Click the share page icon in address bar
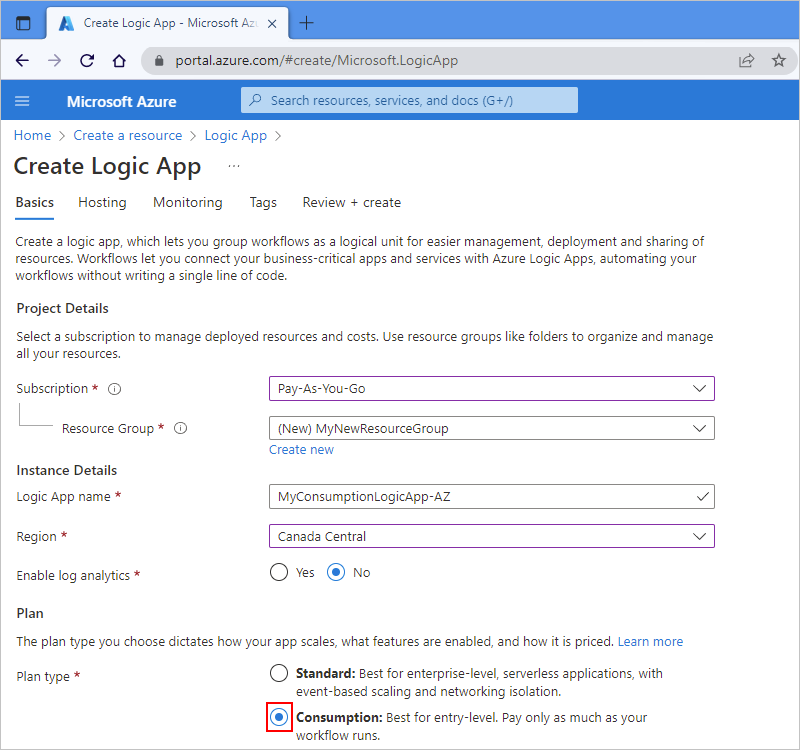 746,60
